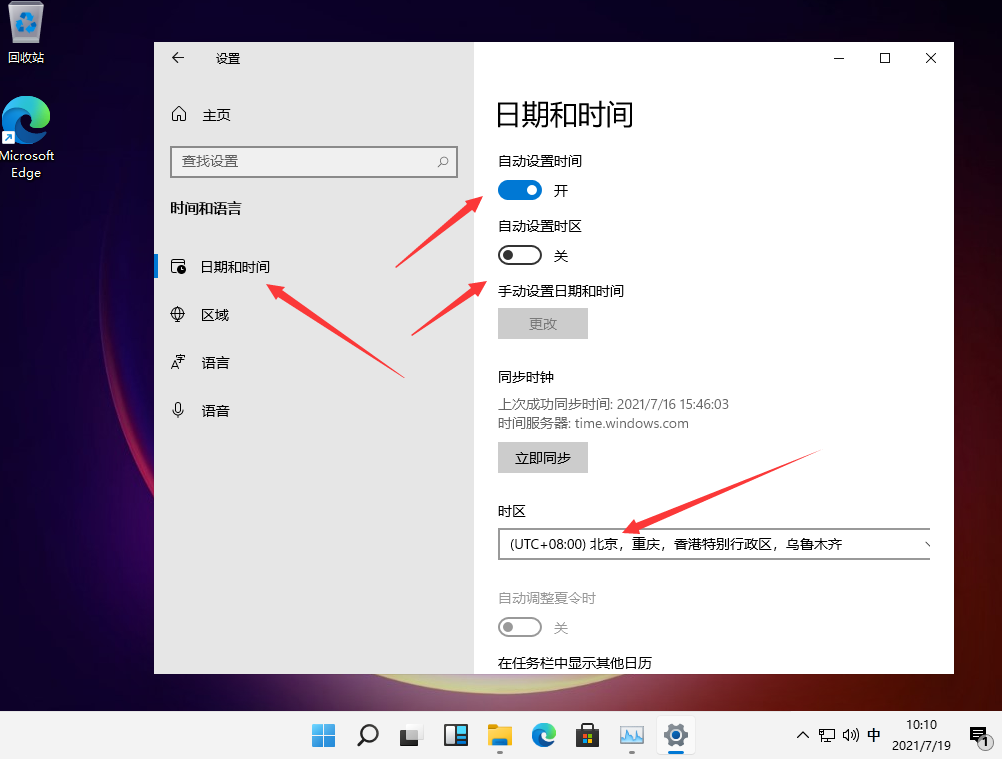This screenshot has height=759, width=1002.
Task: Select 语言 in the sidebar
Action: click(x=215, y=363)
